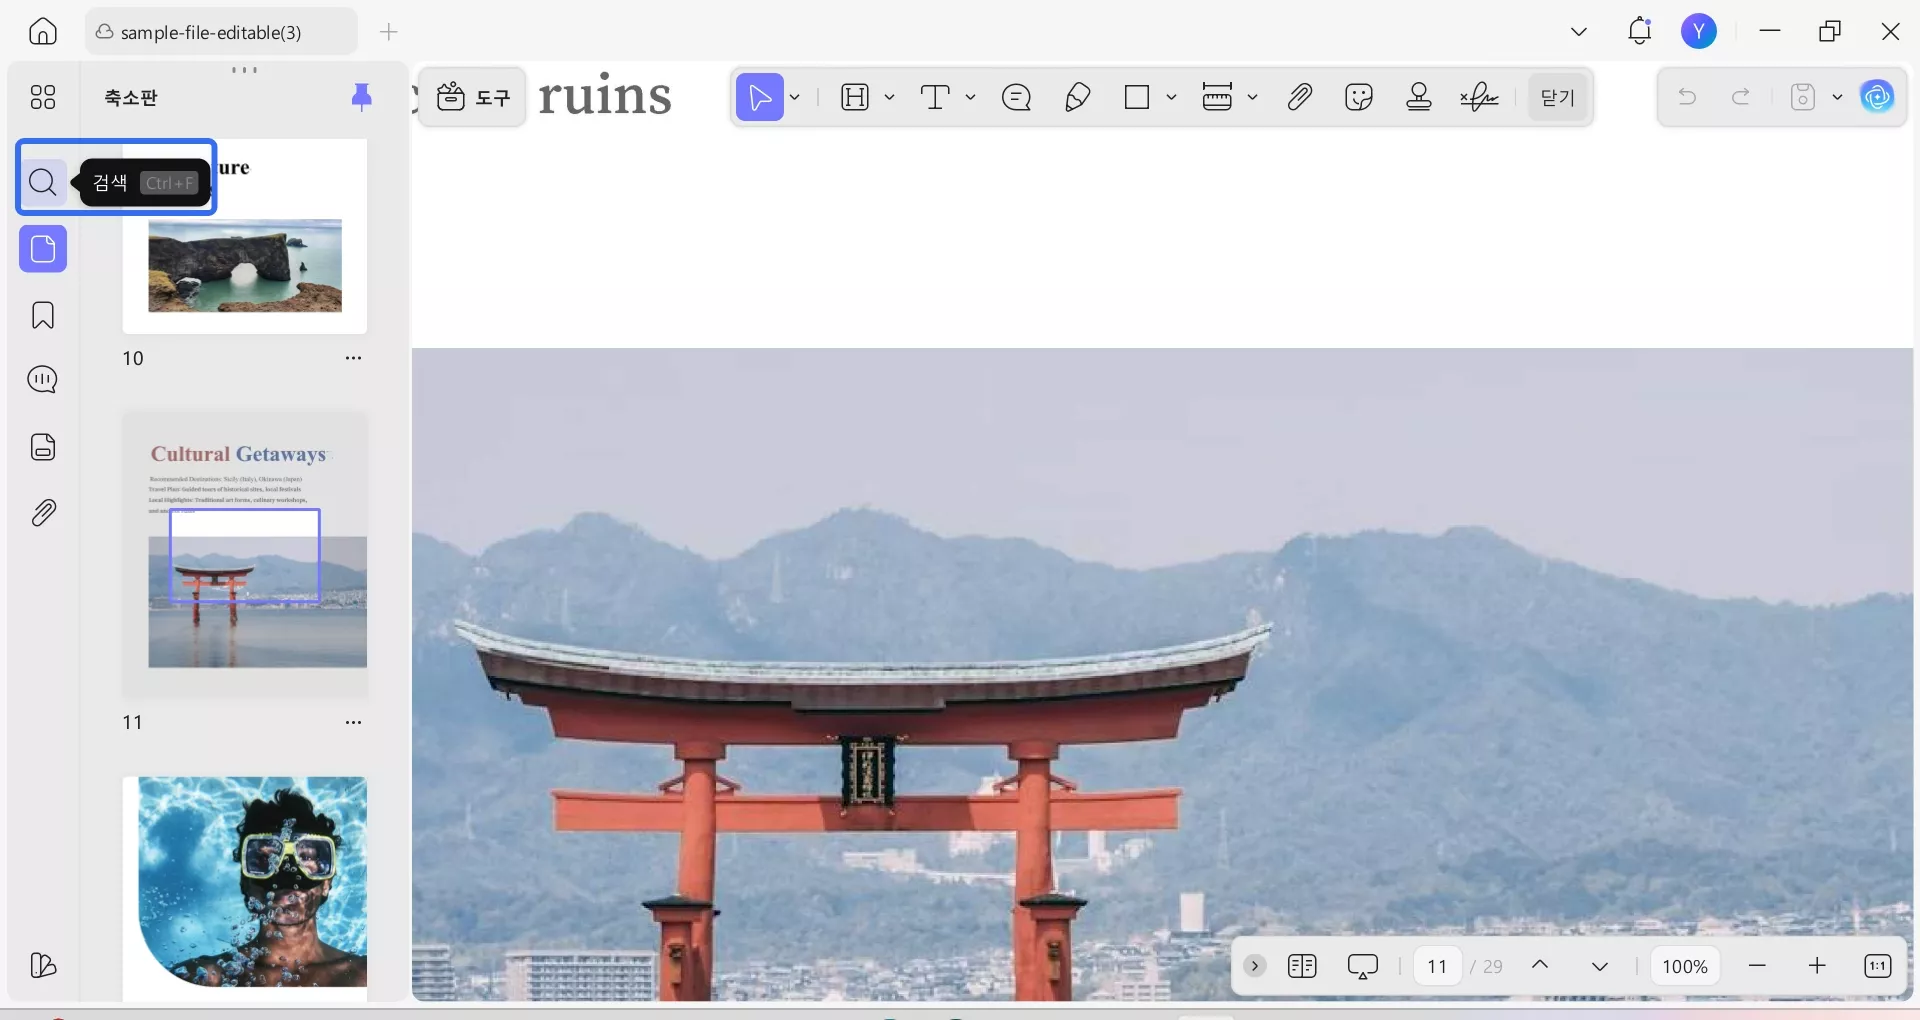Click the zoom in plus button

click(1817, 966)
